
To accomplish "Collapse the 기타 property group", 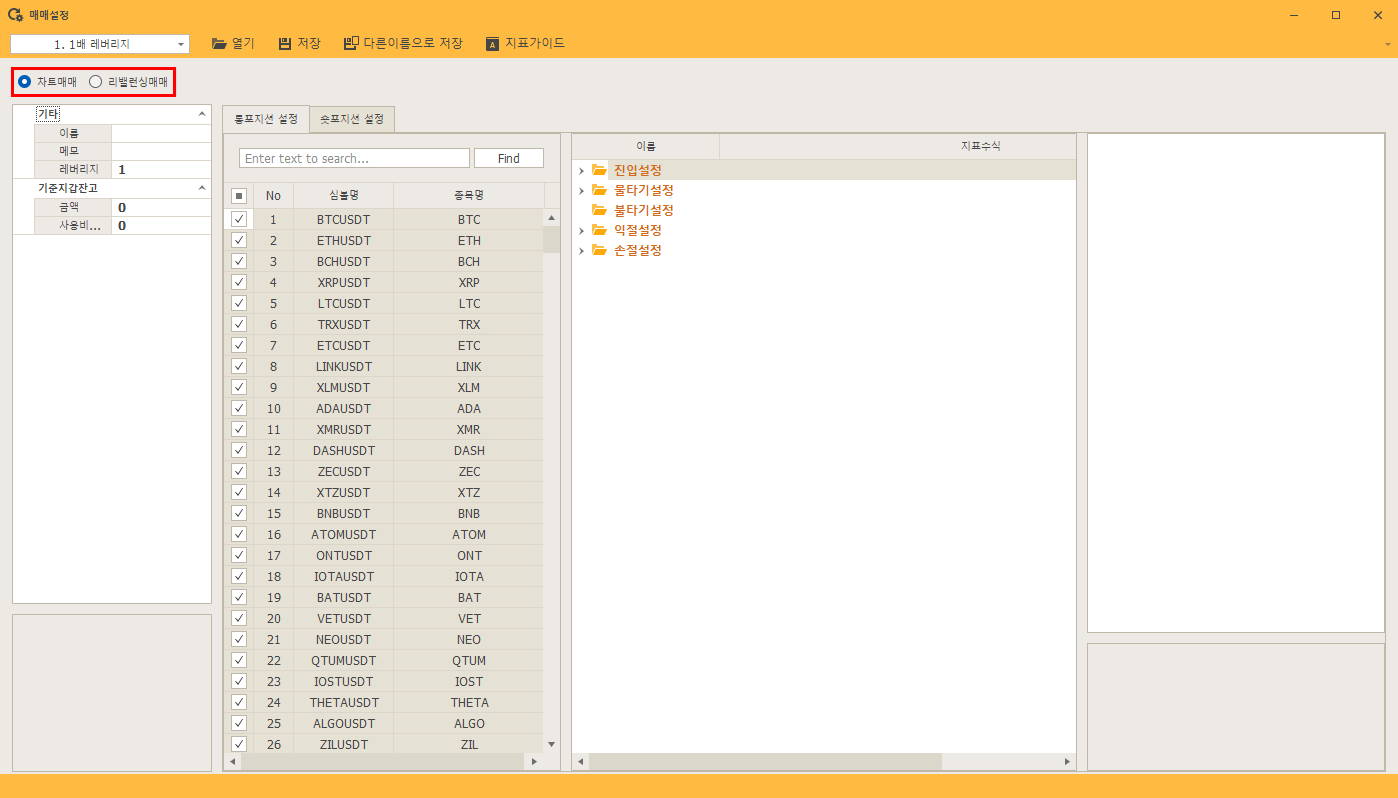I will click(x=202, y=115).
